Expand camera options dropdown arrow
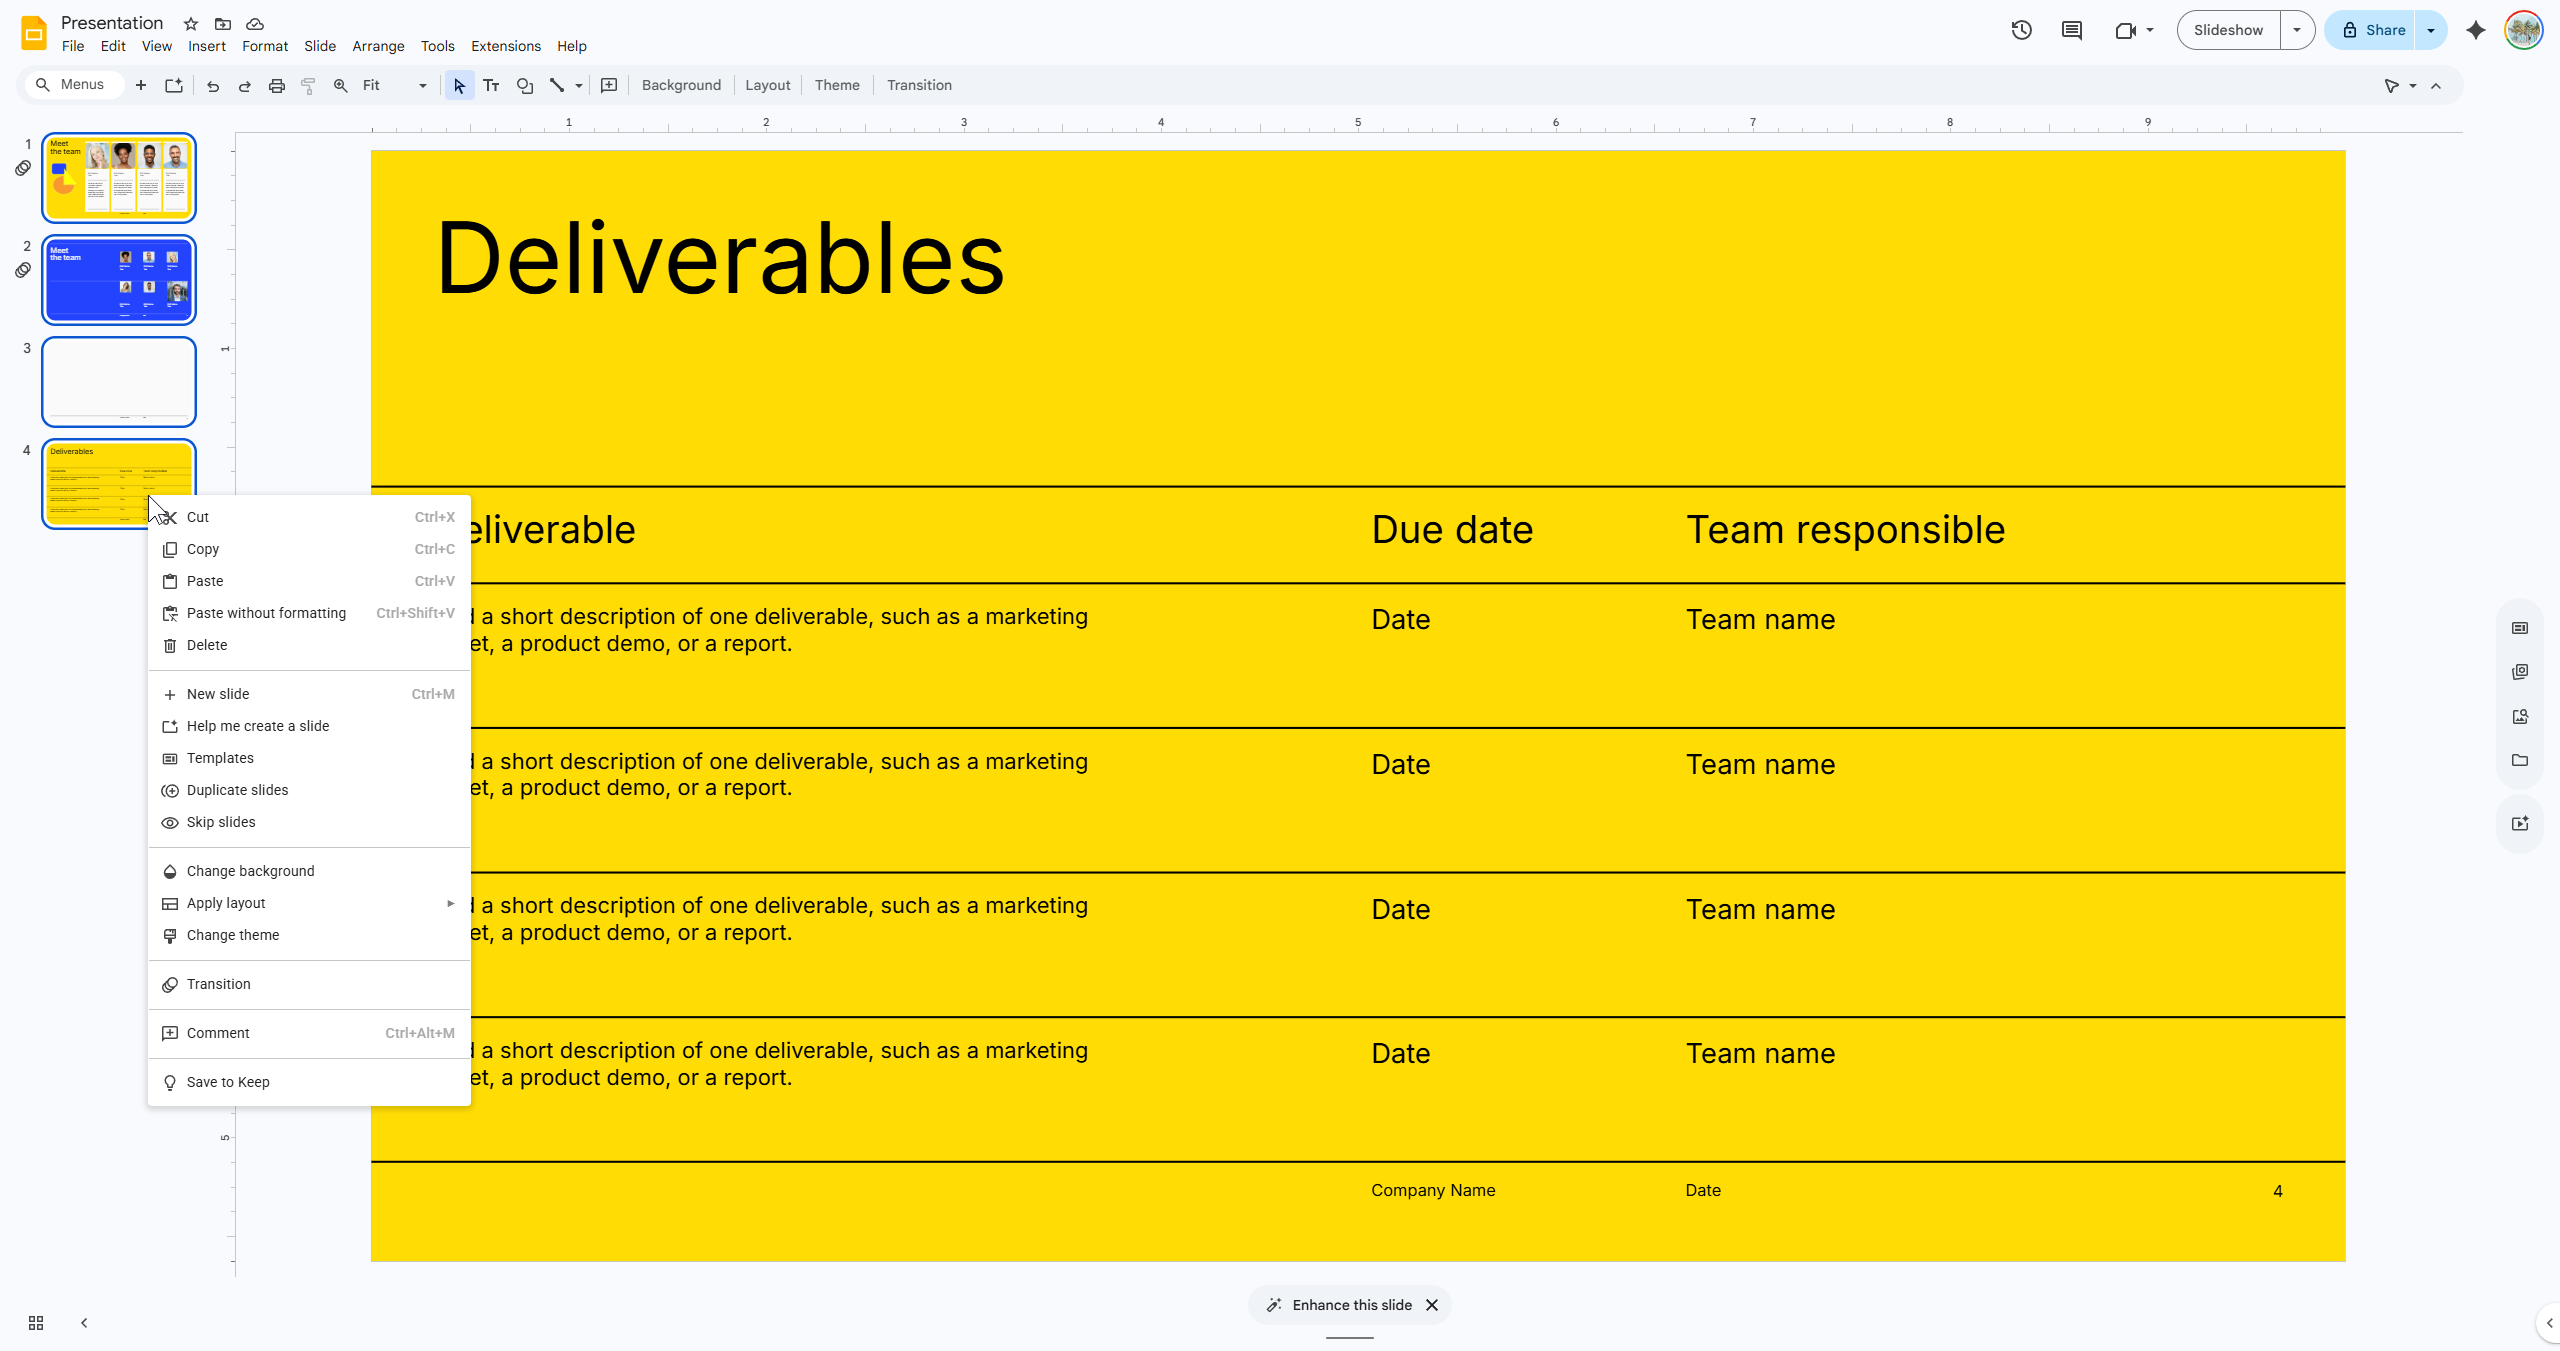This screenshot has height=1351, width=2560. 2150,30
